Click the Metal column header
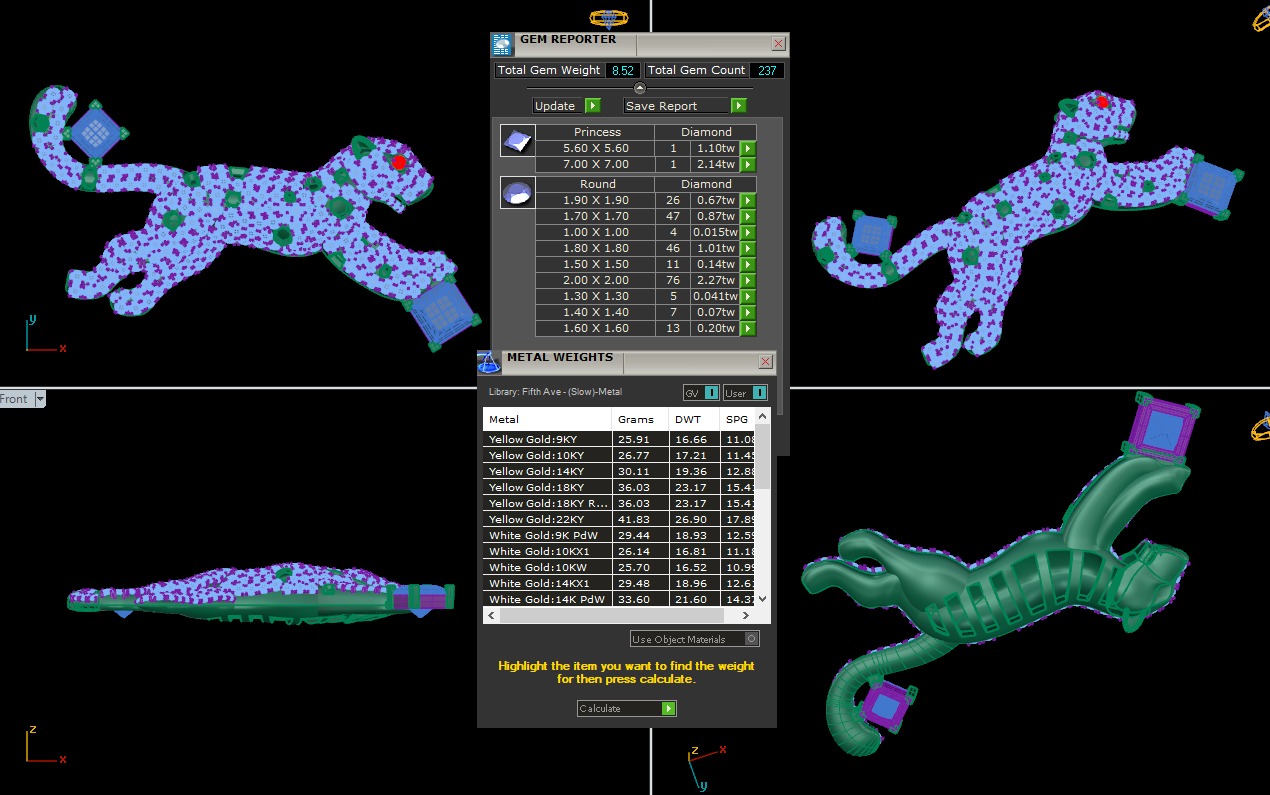 547,419
